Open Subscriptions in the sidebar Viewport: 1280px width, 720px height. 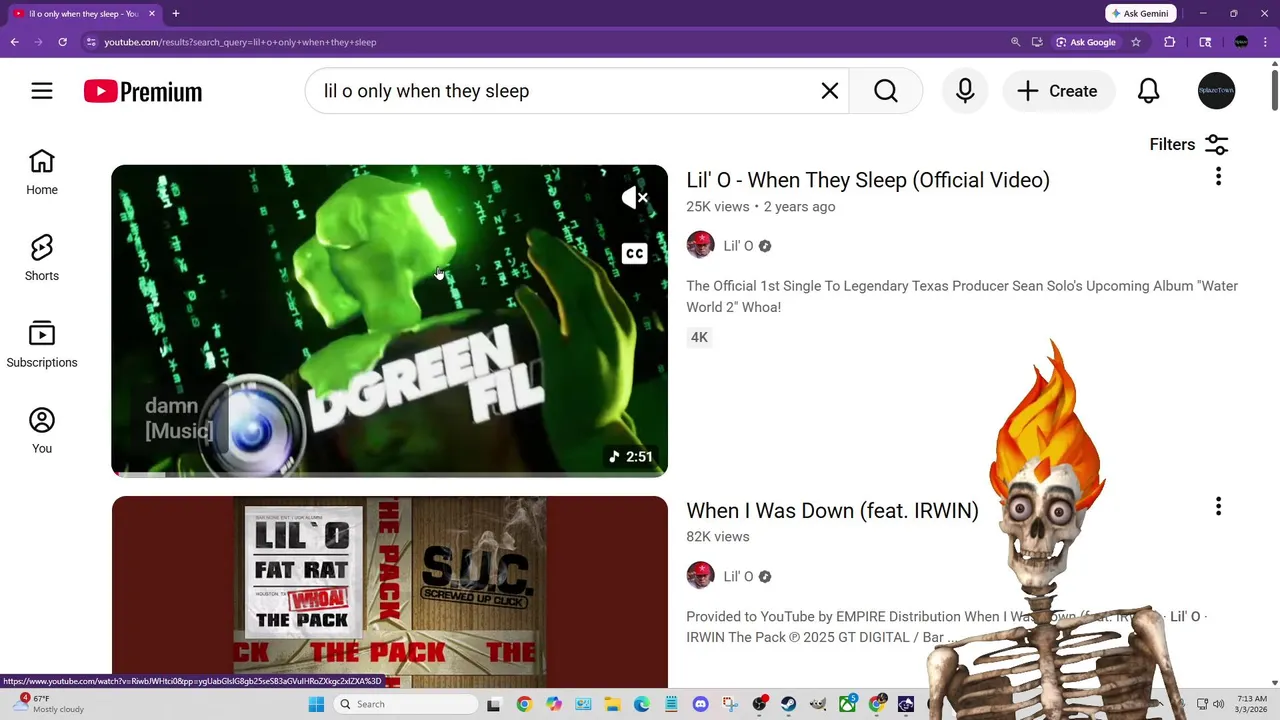(42, 345)
